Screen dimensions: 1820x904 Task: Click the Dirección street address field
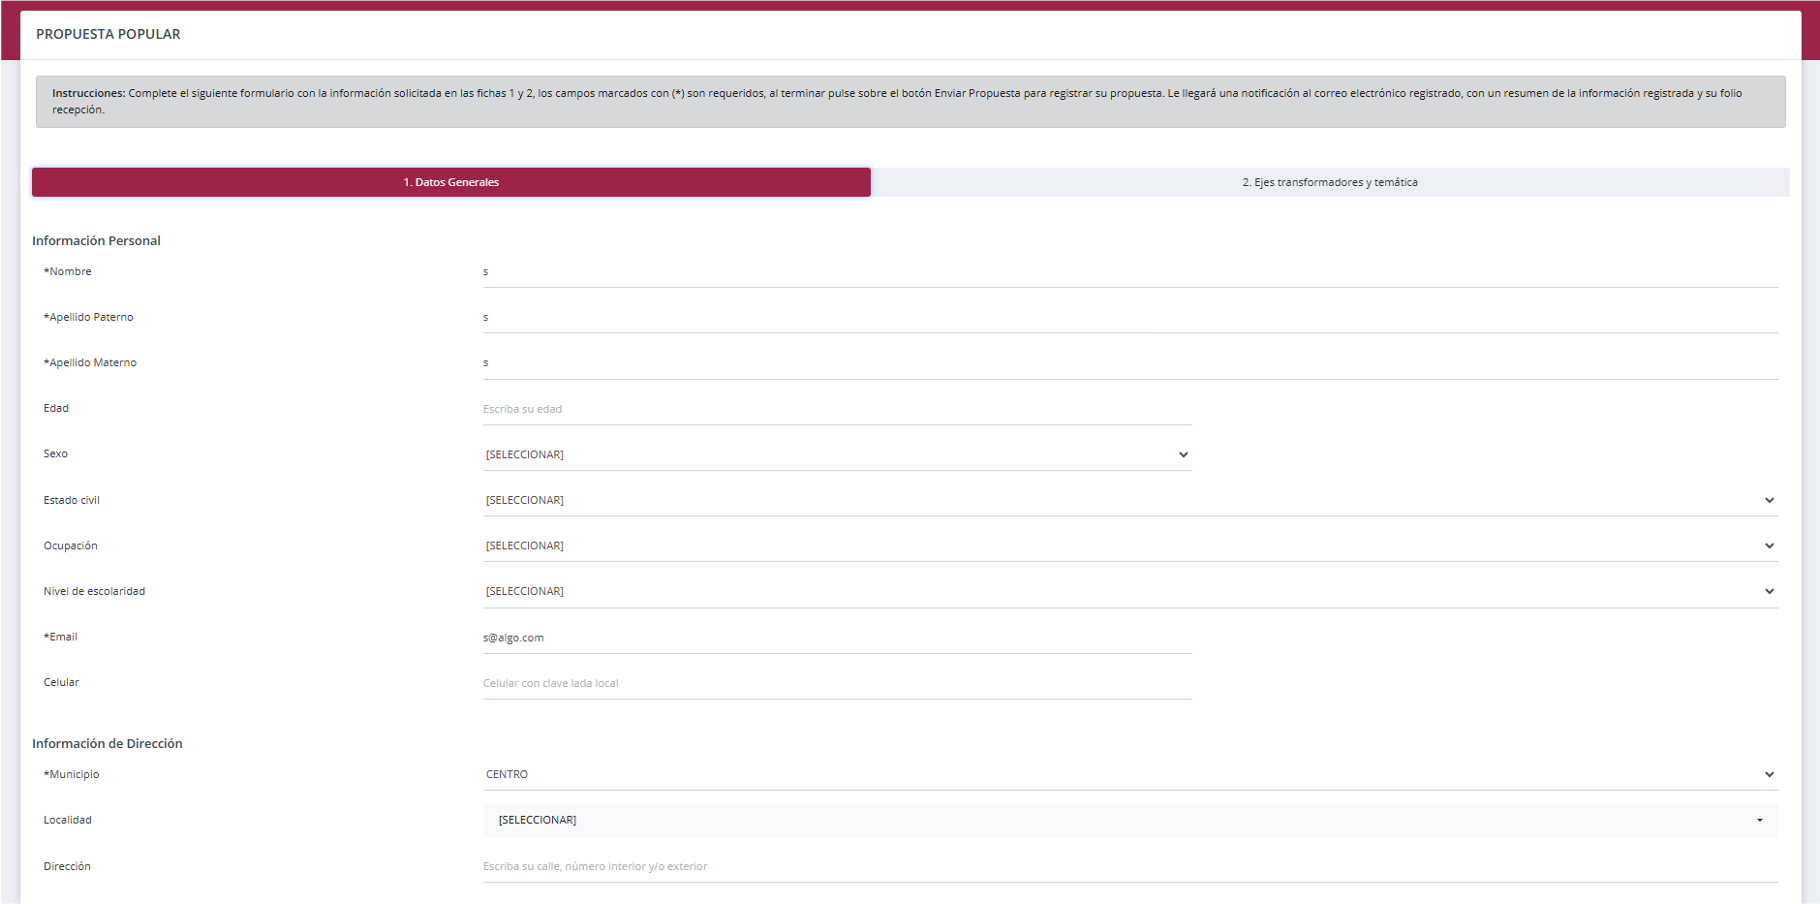[1129, 866]
